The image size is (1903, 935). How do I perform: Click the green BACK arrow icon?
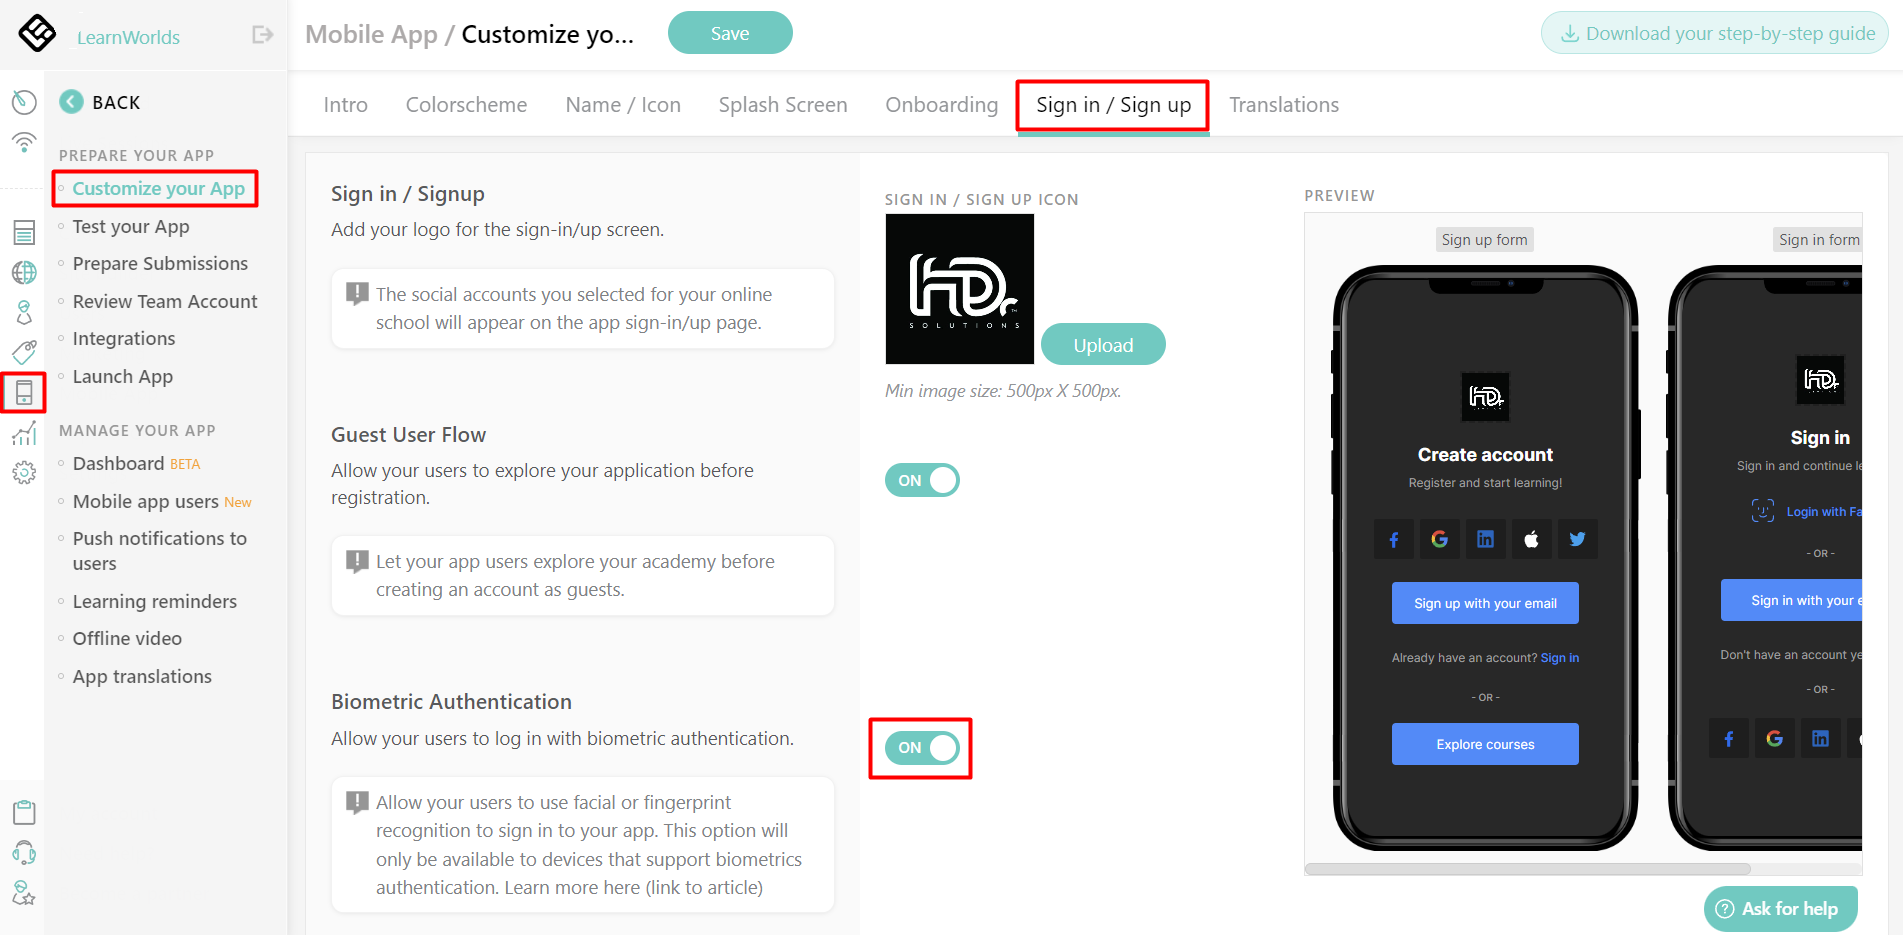[x=71, y=102]
